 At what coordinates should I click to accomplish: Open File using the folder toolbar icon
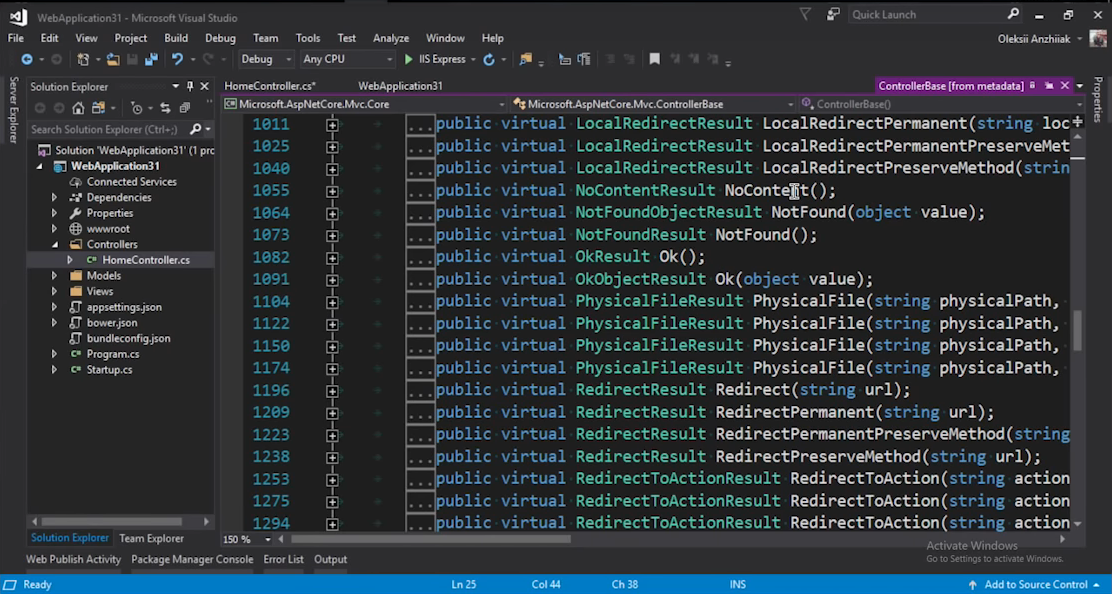pos(113,60)
